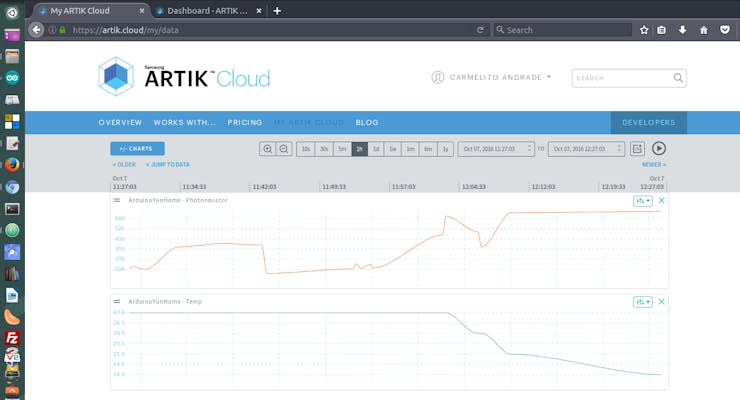This screenshot has height=400, width=740.
Task: Switch to My ARTIK Cloud browser tab
Action: click(x=90, y=10)
